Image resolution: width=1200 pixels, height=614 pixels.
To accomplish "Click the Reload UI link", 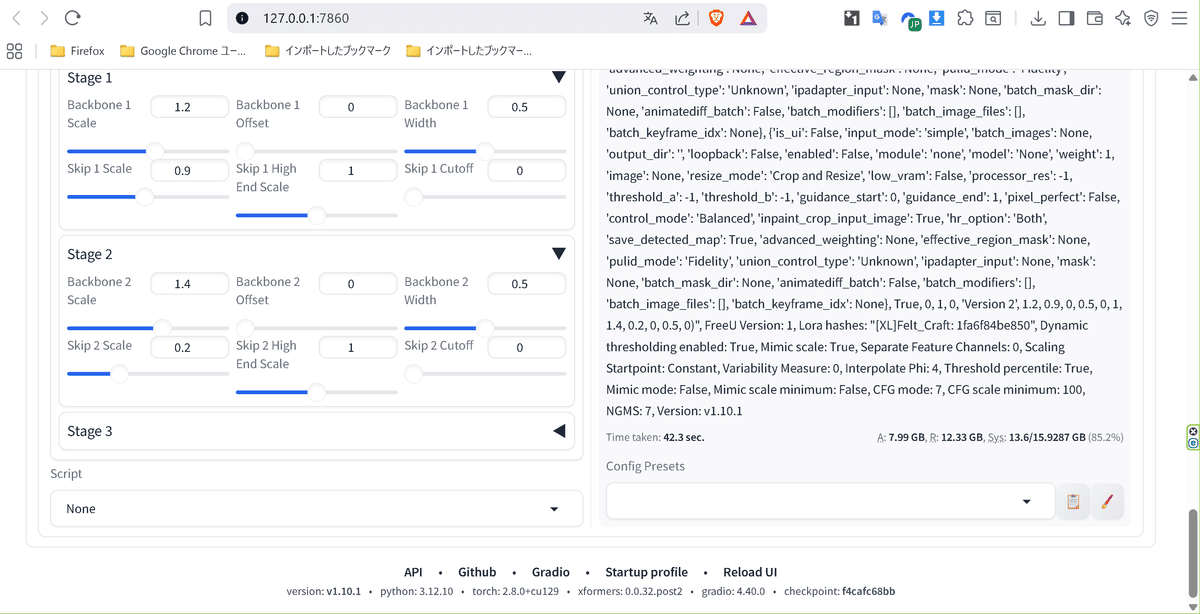I will (750, 572).
